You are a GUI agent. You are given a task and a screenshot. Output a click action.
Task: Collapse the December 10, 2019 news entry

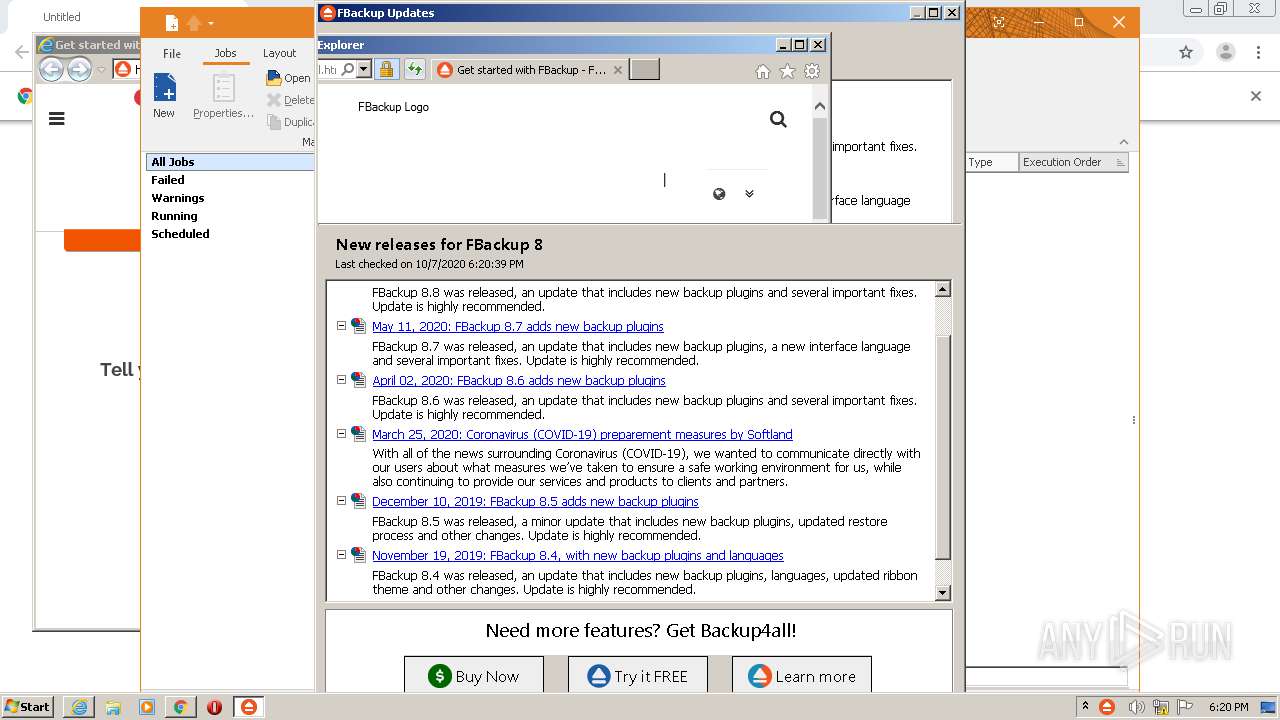341,501
